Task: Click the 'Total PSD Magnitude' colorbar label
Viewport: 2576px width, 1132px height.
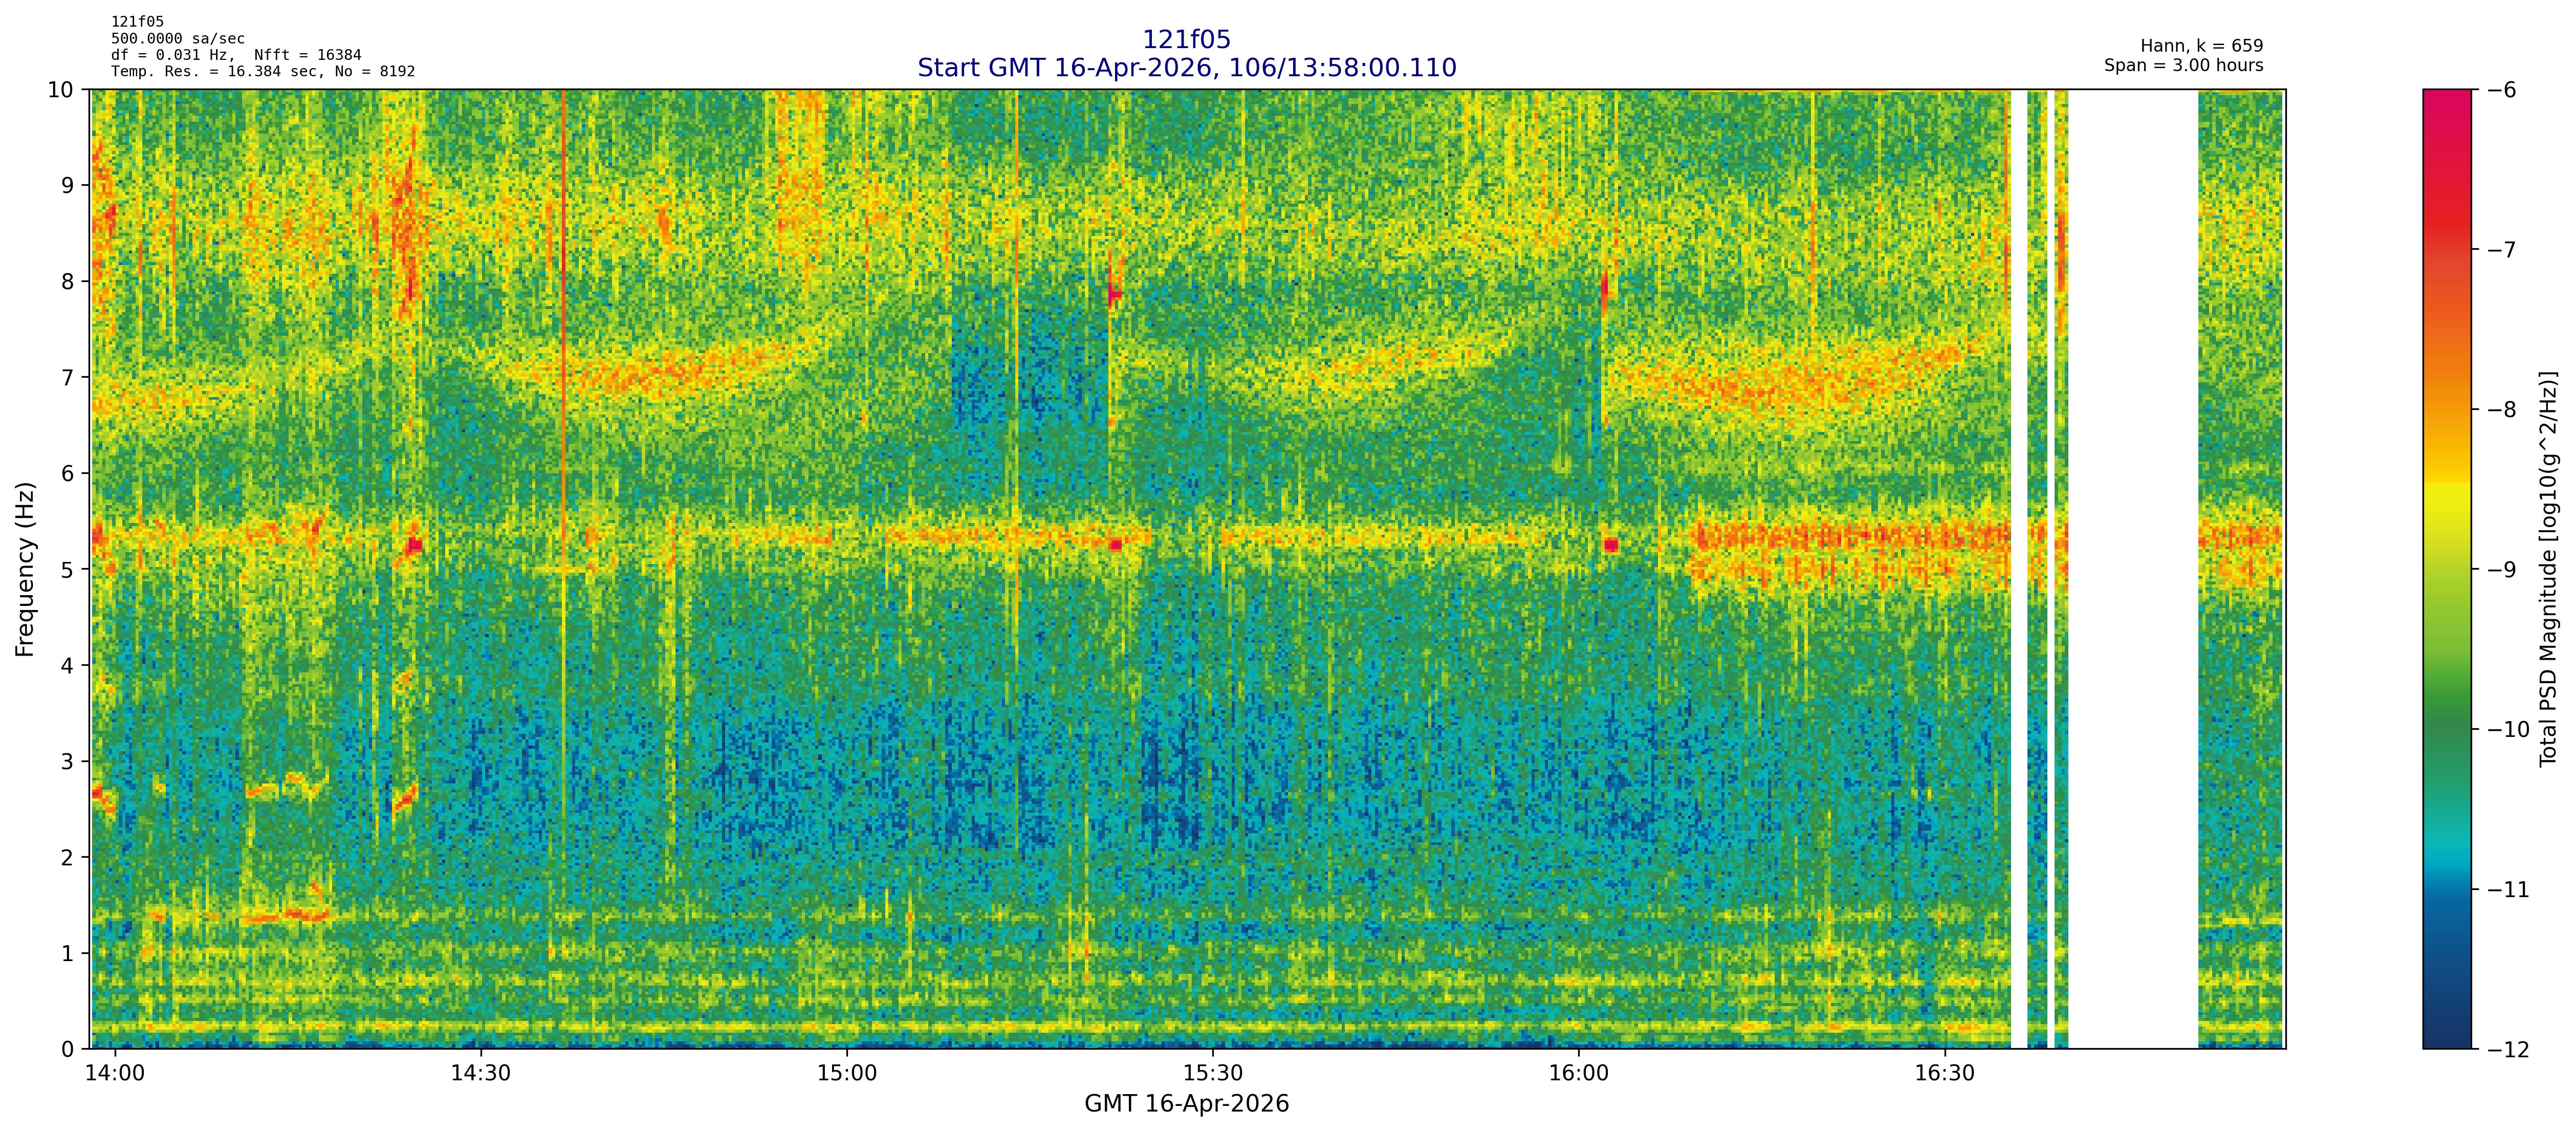Action: 2548,569
